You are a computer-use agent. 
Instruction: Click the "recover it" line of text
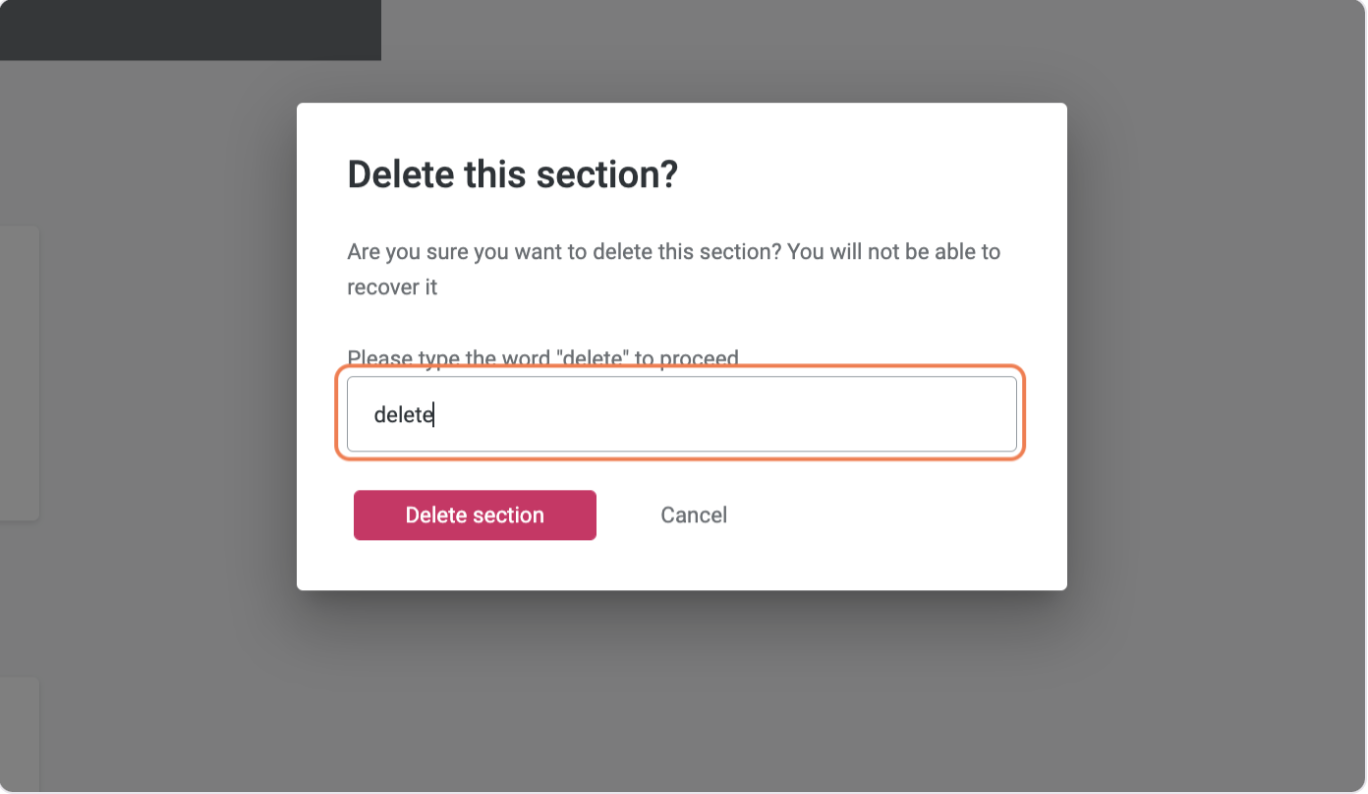(x=392, y=288)
